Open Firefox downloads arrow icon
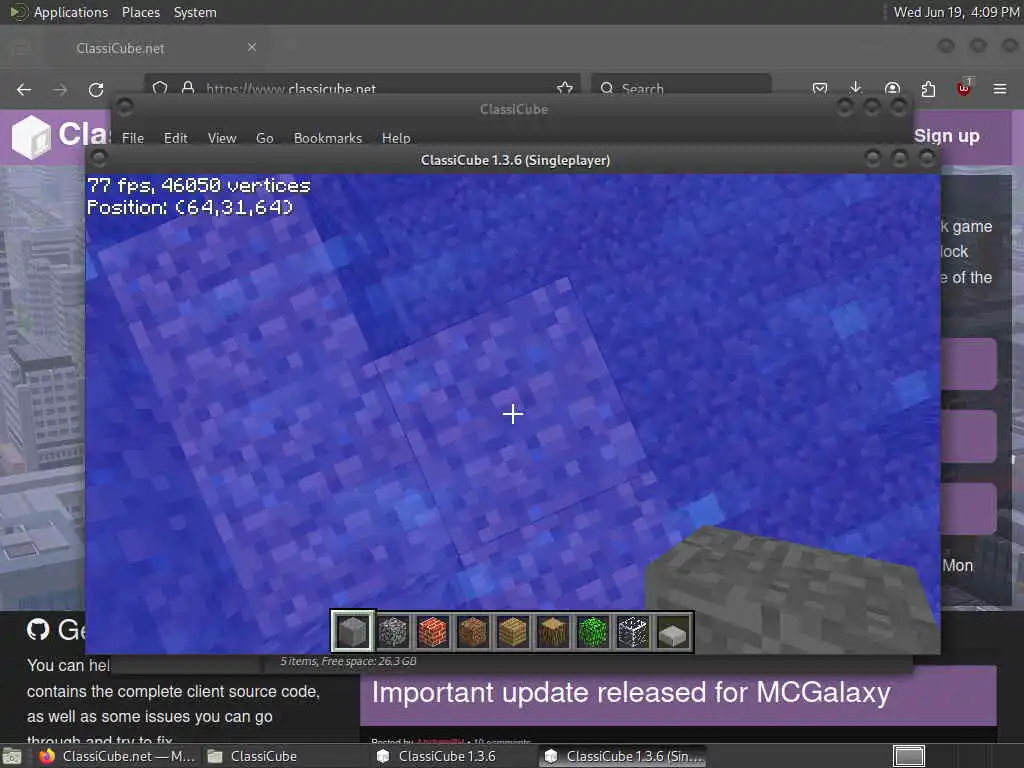This screenshot has width=1024, height=768. (856, 88)
